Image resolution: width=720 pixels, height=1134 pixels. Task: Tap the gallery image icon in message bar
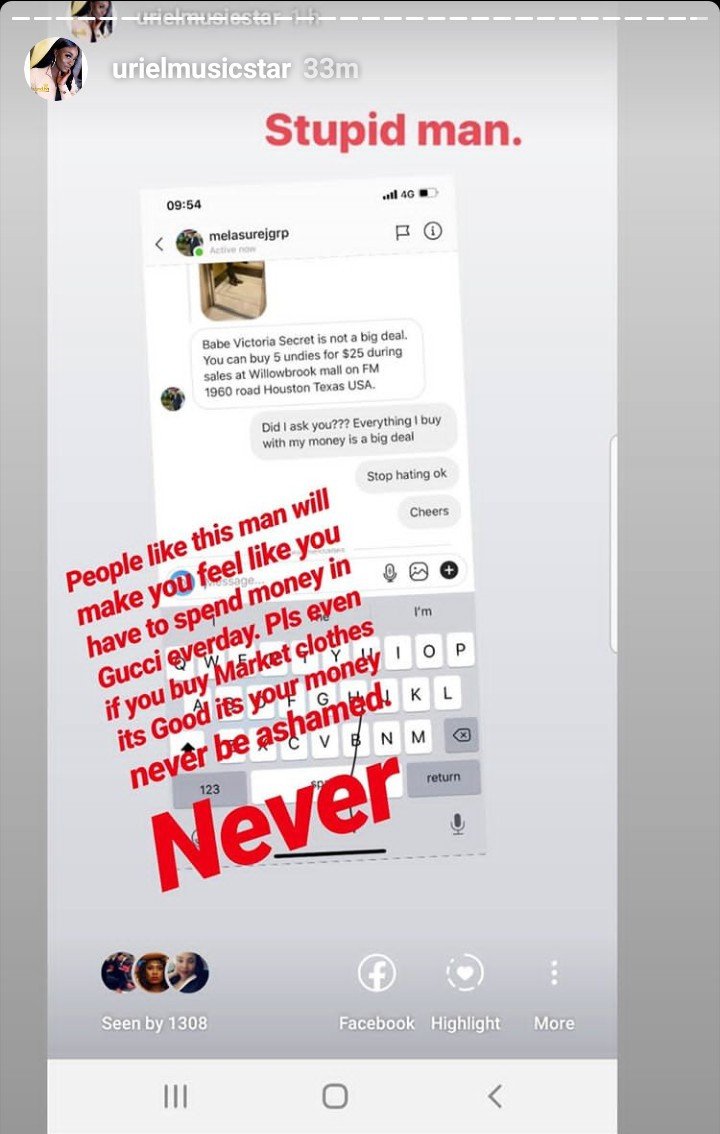pyautogui.click(x=419, y=571)
